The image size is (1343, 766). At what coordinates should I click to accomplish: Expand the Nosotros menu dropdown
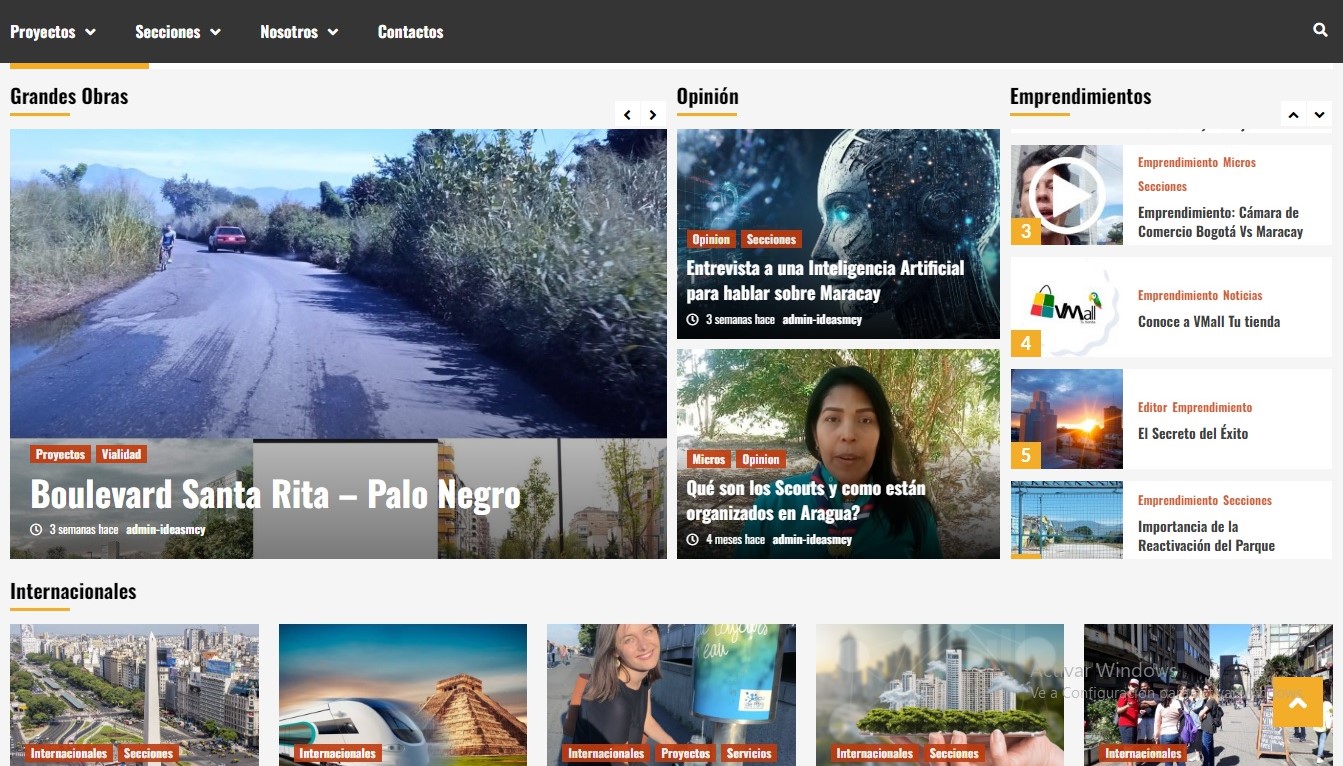(299, 32)
